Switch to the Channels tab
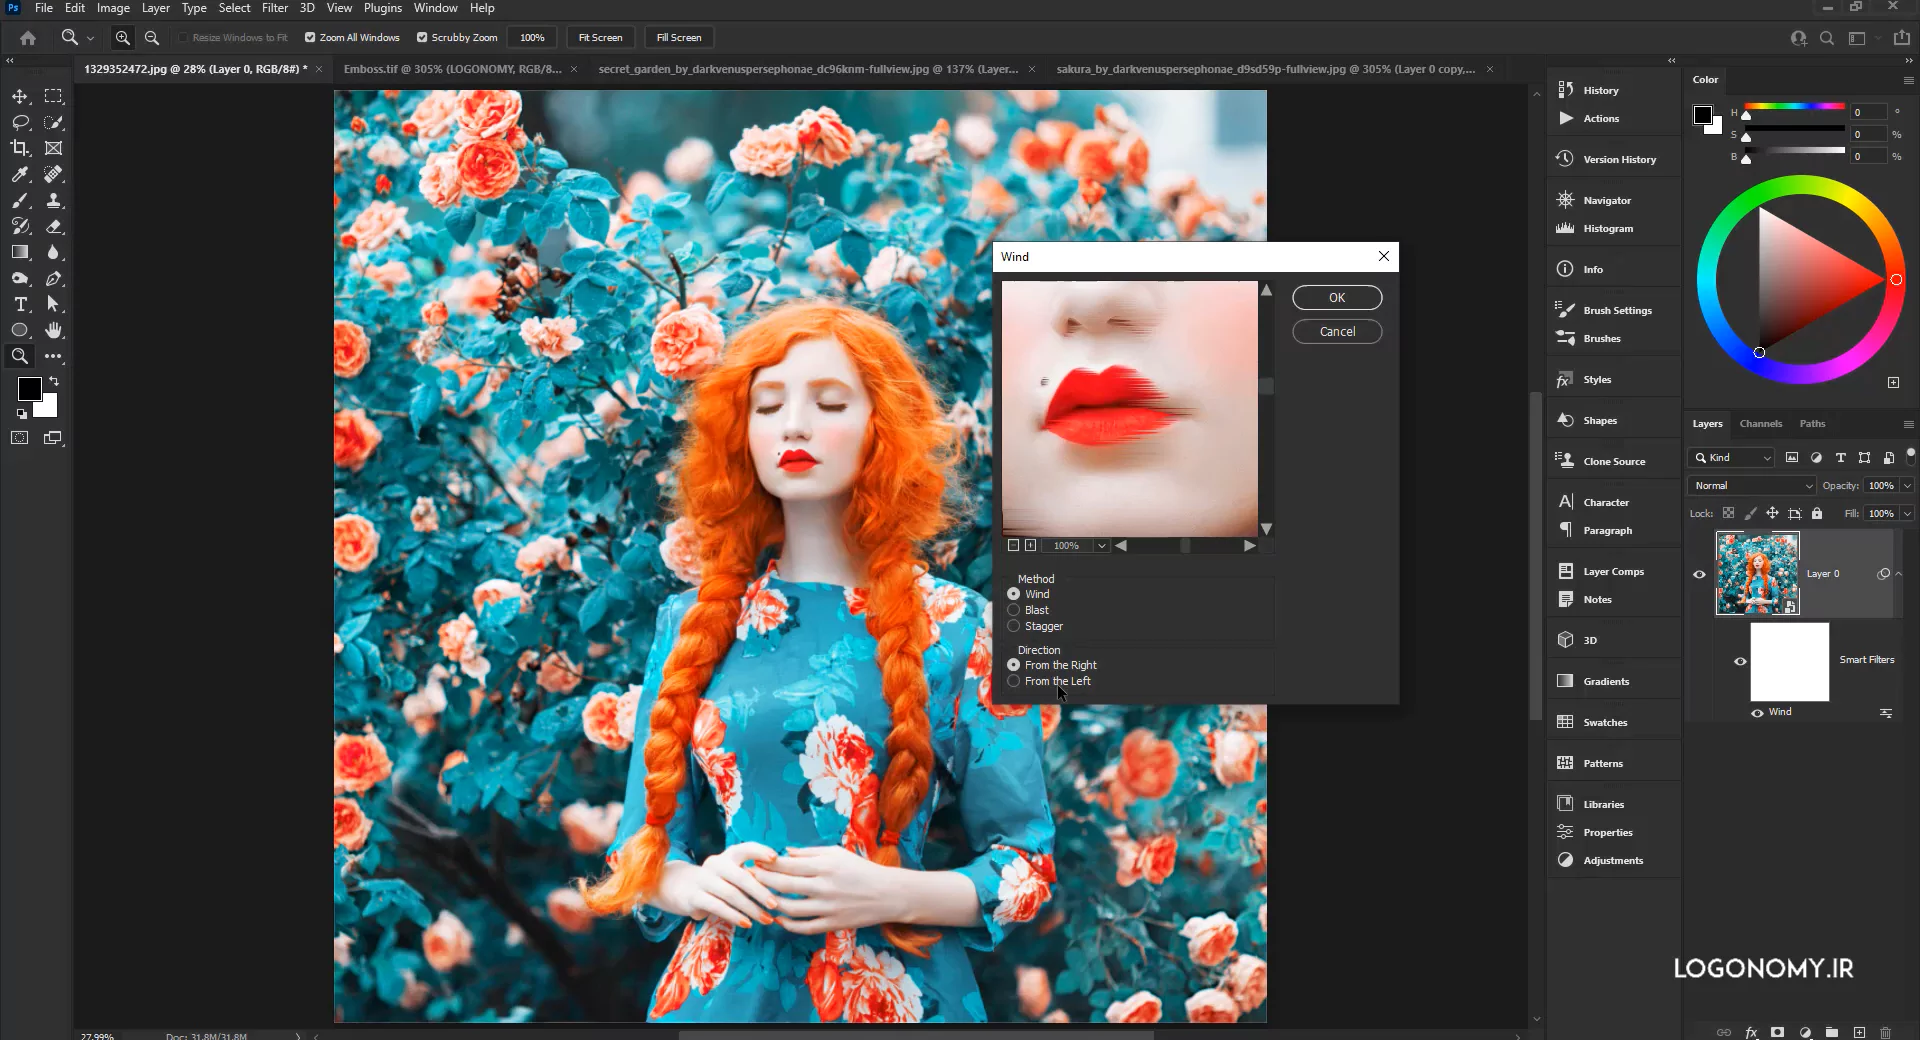 [x=1760, y=423]
